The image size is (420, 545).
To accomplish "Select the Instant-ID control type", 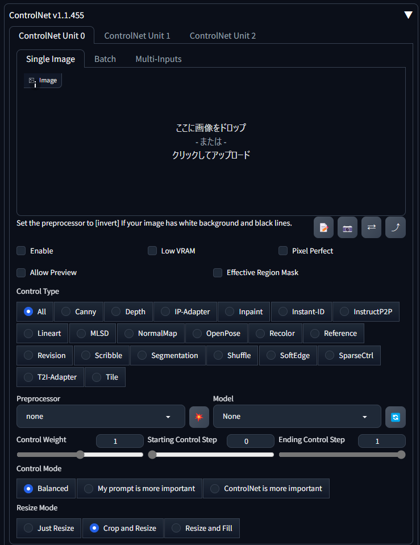I will (301, 312).
